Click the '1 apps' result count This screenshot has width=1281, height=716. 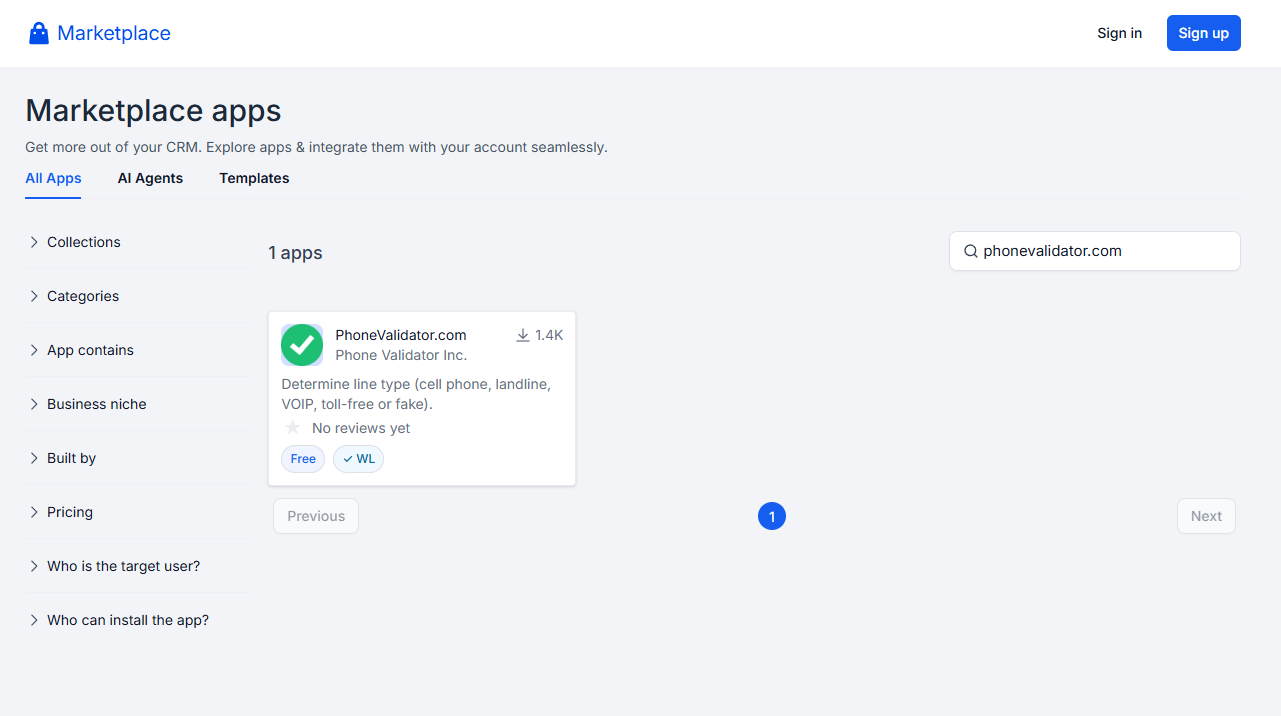coord(295,253)
